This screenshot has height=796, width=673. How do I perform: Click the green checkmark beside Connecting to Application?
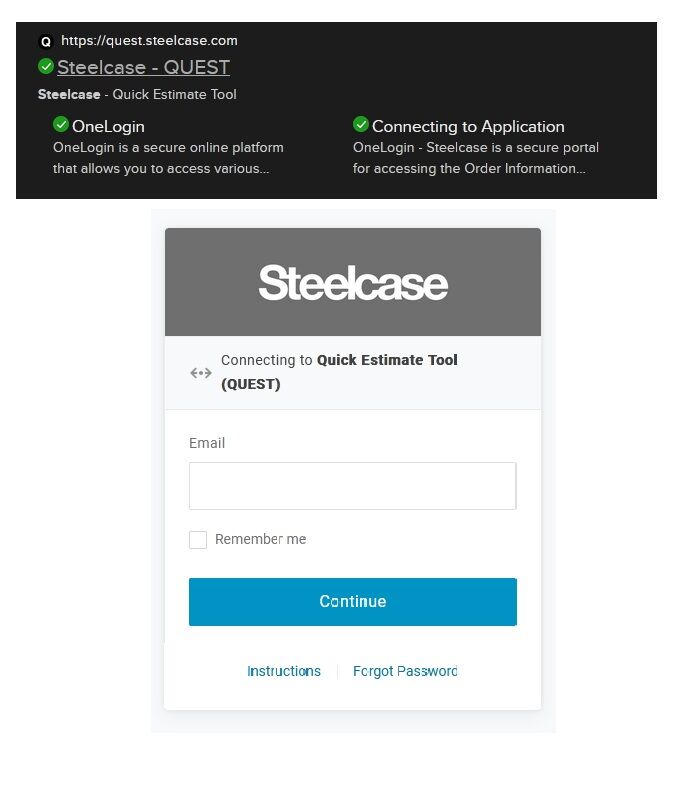360,124
